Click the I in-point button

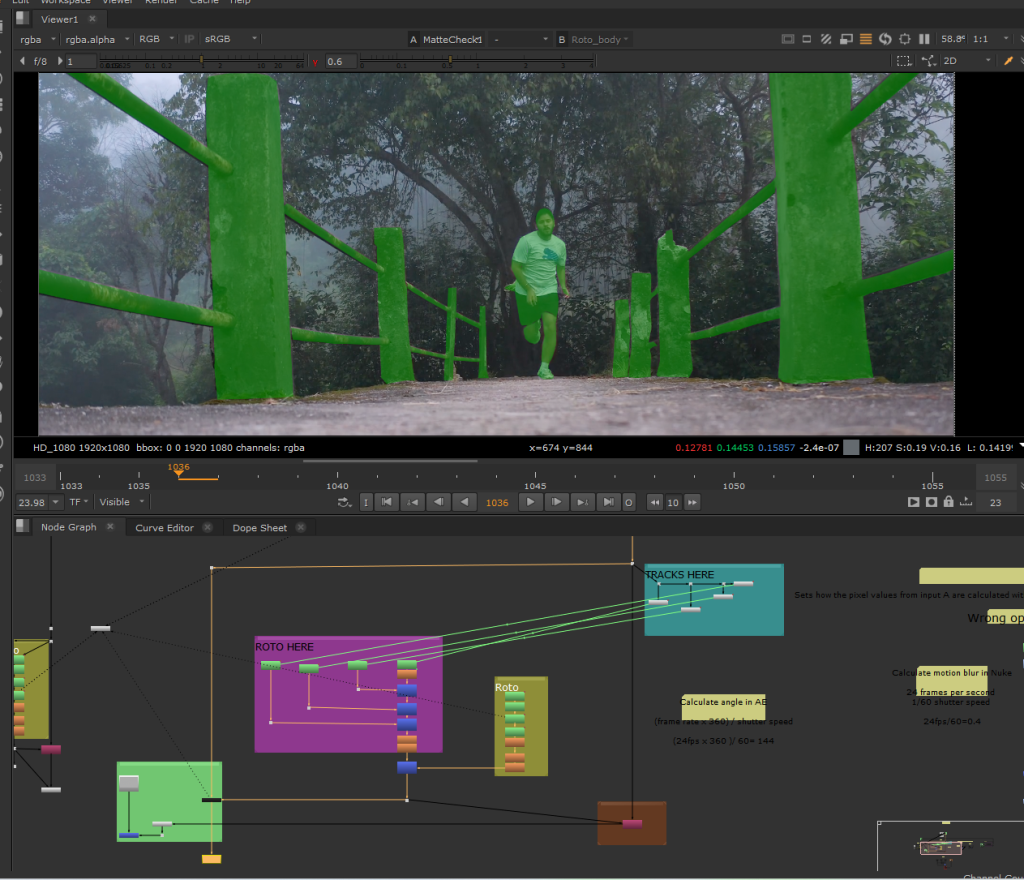(x=366, y=502)
